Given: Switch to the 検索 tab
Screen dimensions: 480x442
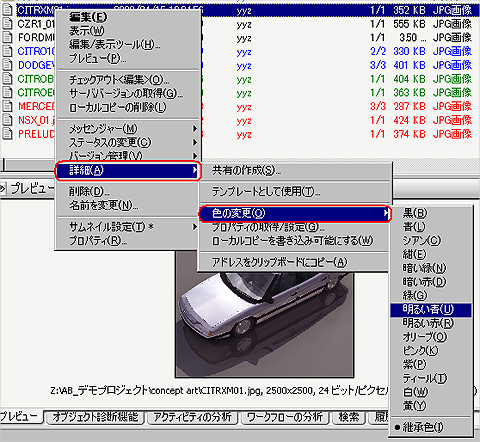Looking at the screenshot, I should [349, 417].
